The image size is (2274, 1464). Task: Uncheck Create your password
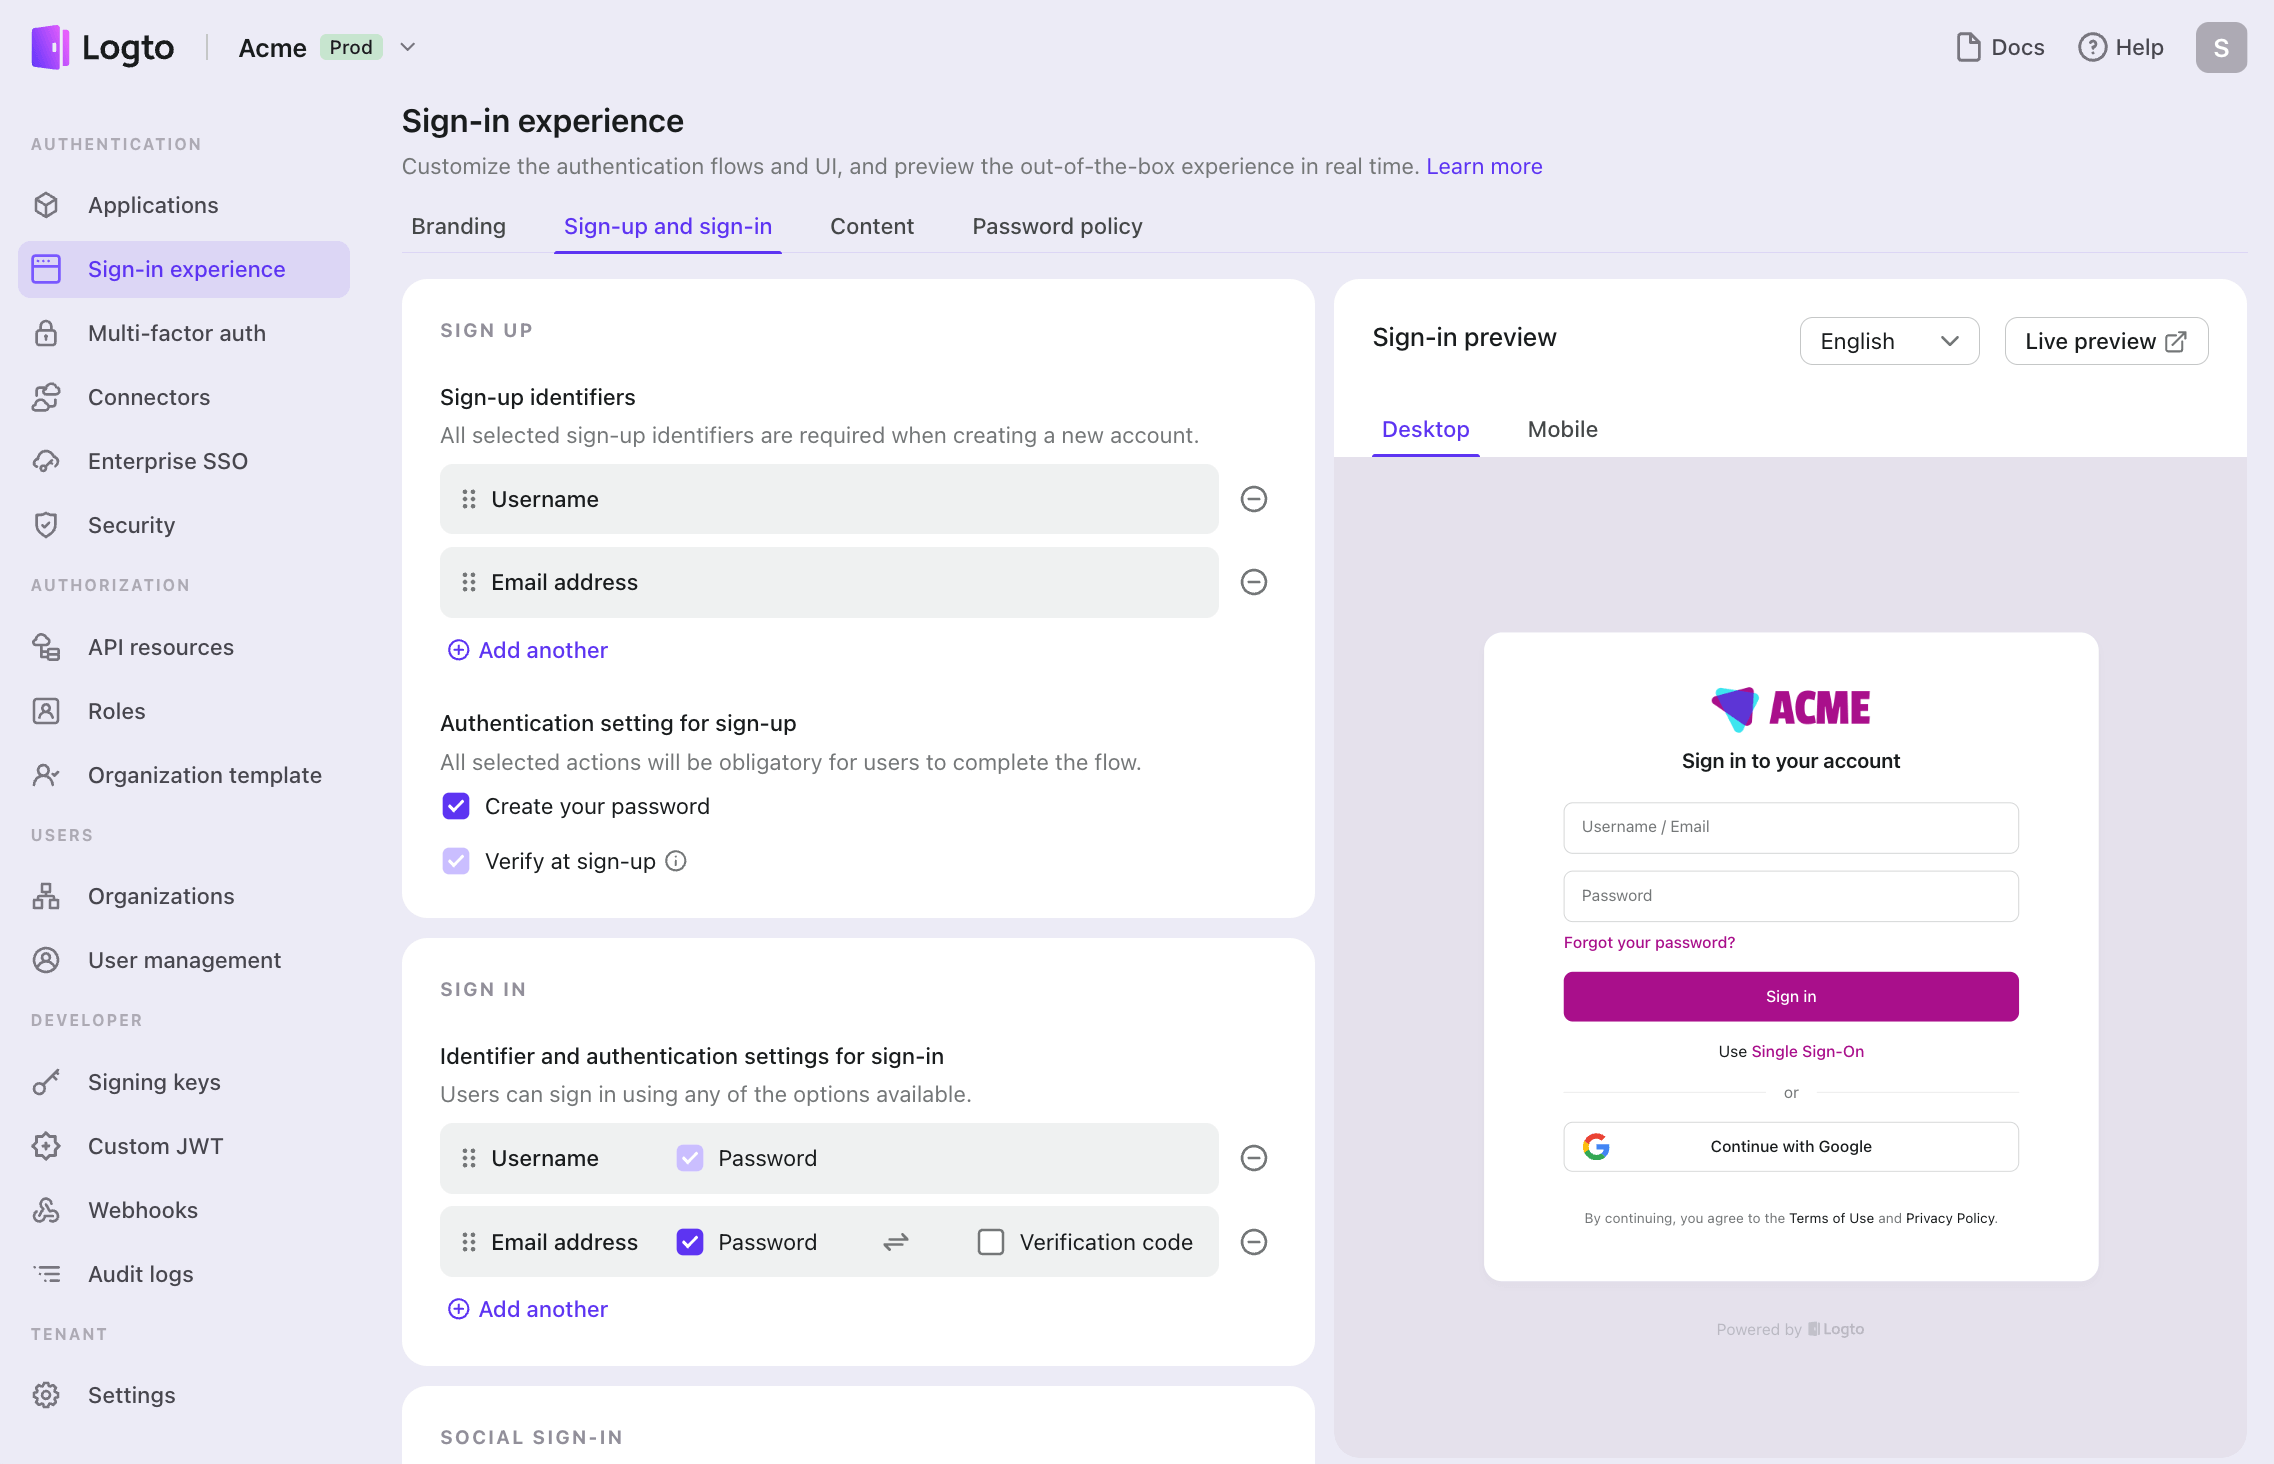pos(456,806)
